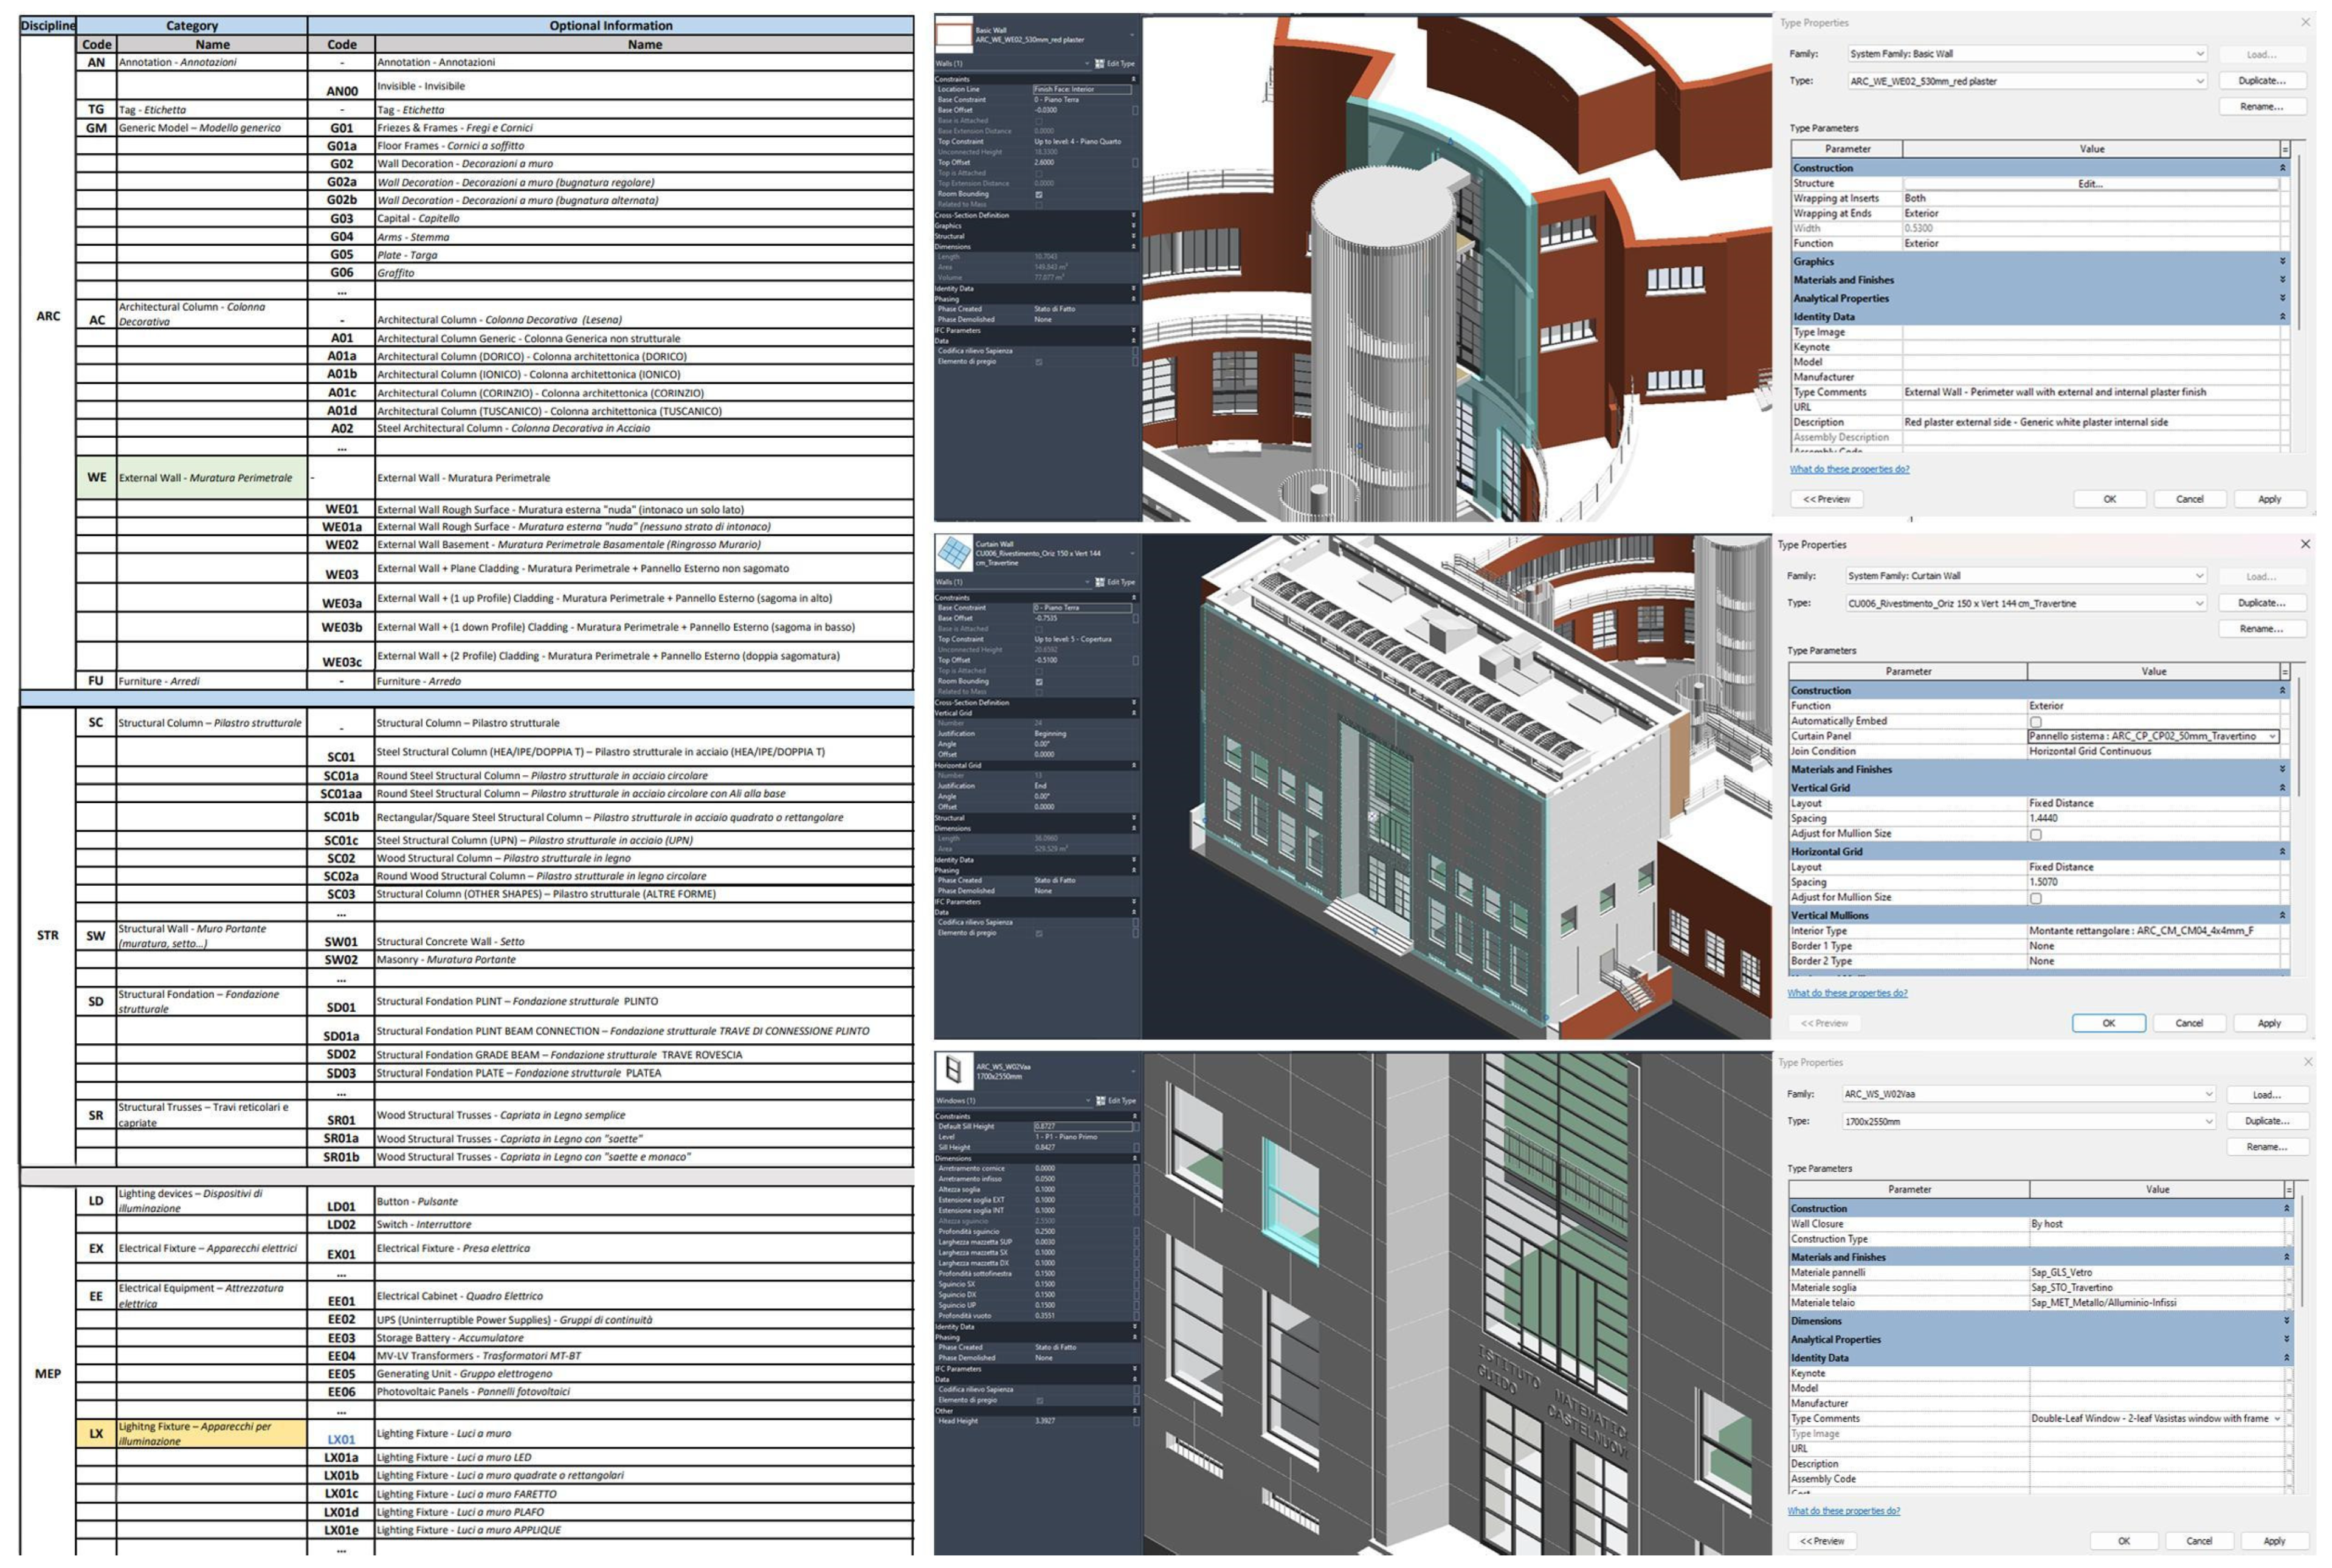The height and width of the screenshot is (1568, 2332).
Task: Expand Graphics group in Basic Wall Type Properties
Action: (2282, 261)
